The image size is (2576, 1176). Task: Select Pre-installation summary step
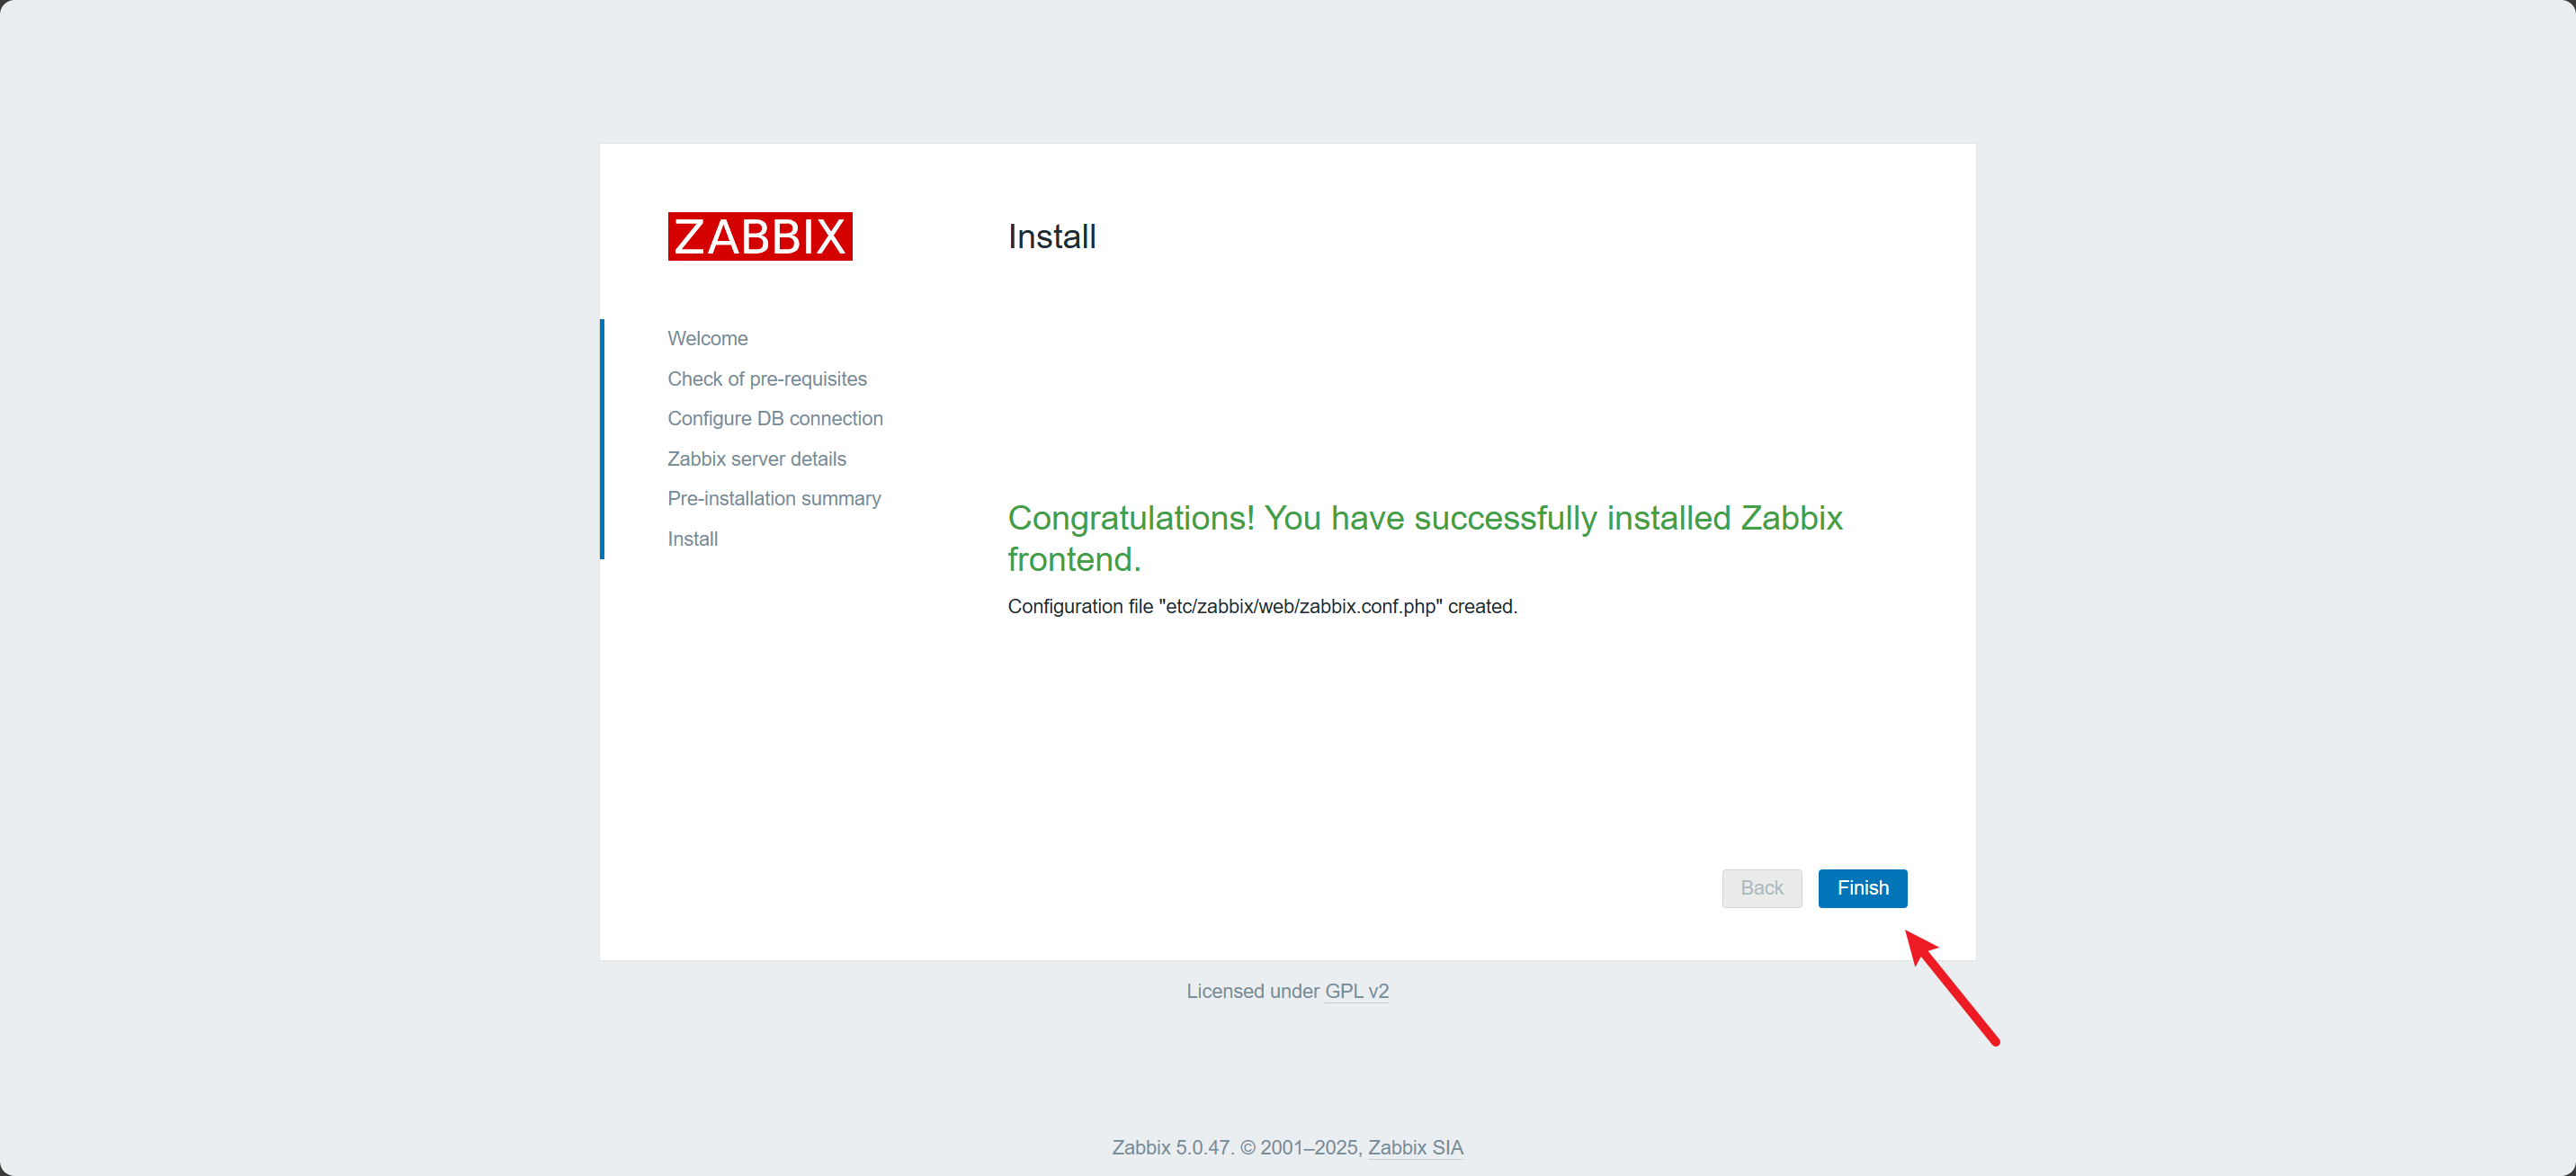[x=774, y=498]
